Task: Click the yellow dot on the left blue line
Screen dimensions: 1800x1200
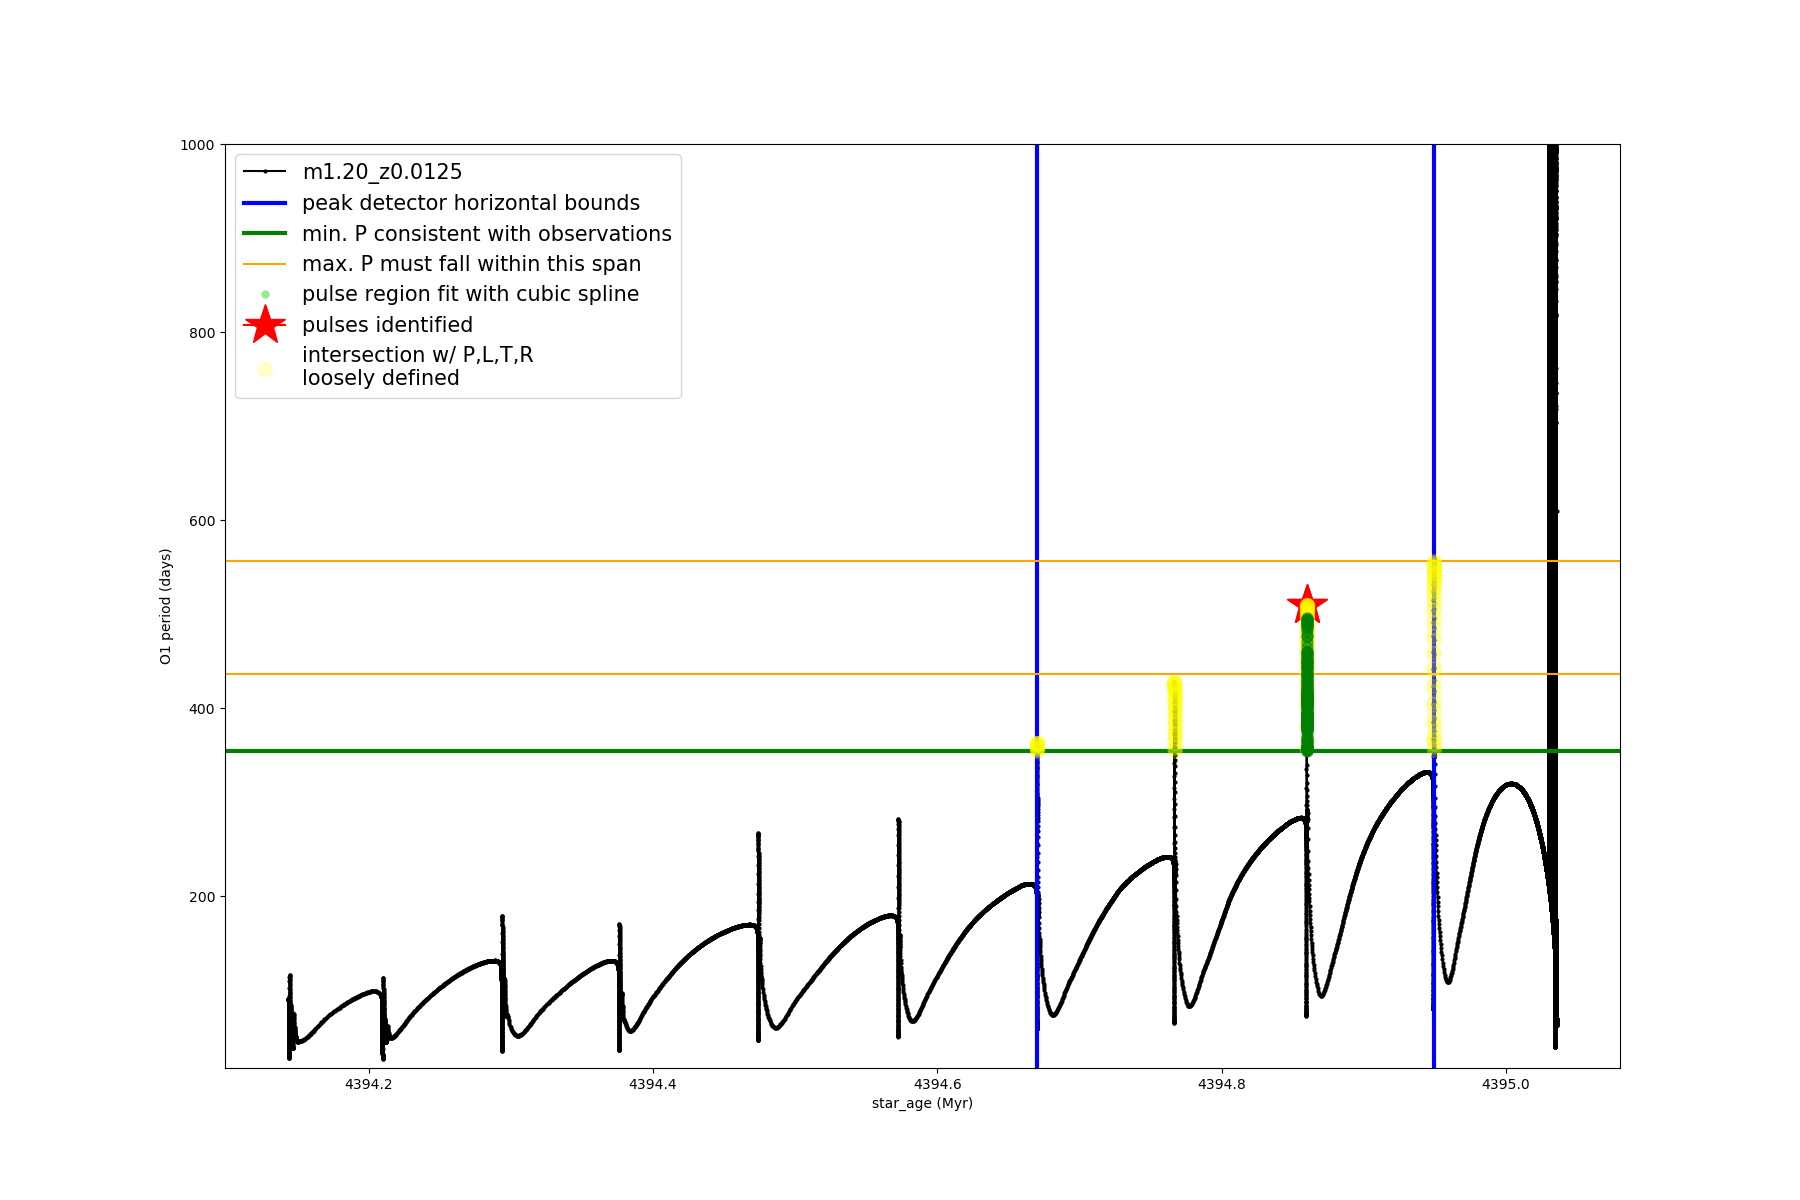Action: click(1037, 746)
